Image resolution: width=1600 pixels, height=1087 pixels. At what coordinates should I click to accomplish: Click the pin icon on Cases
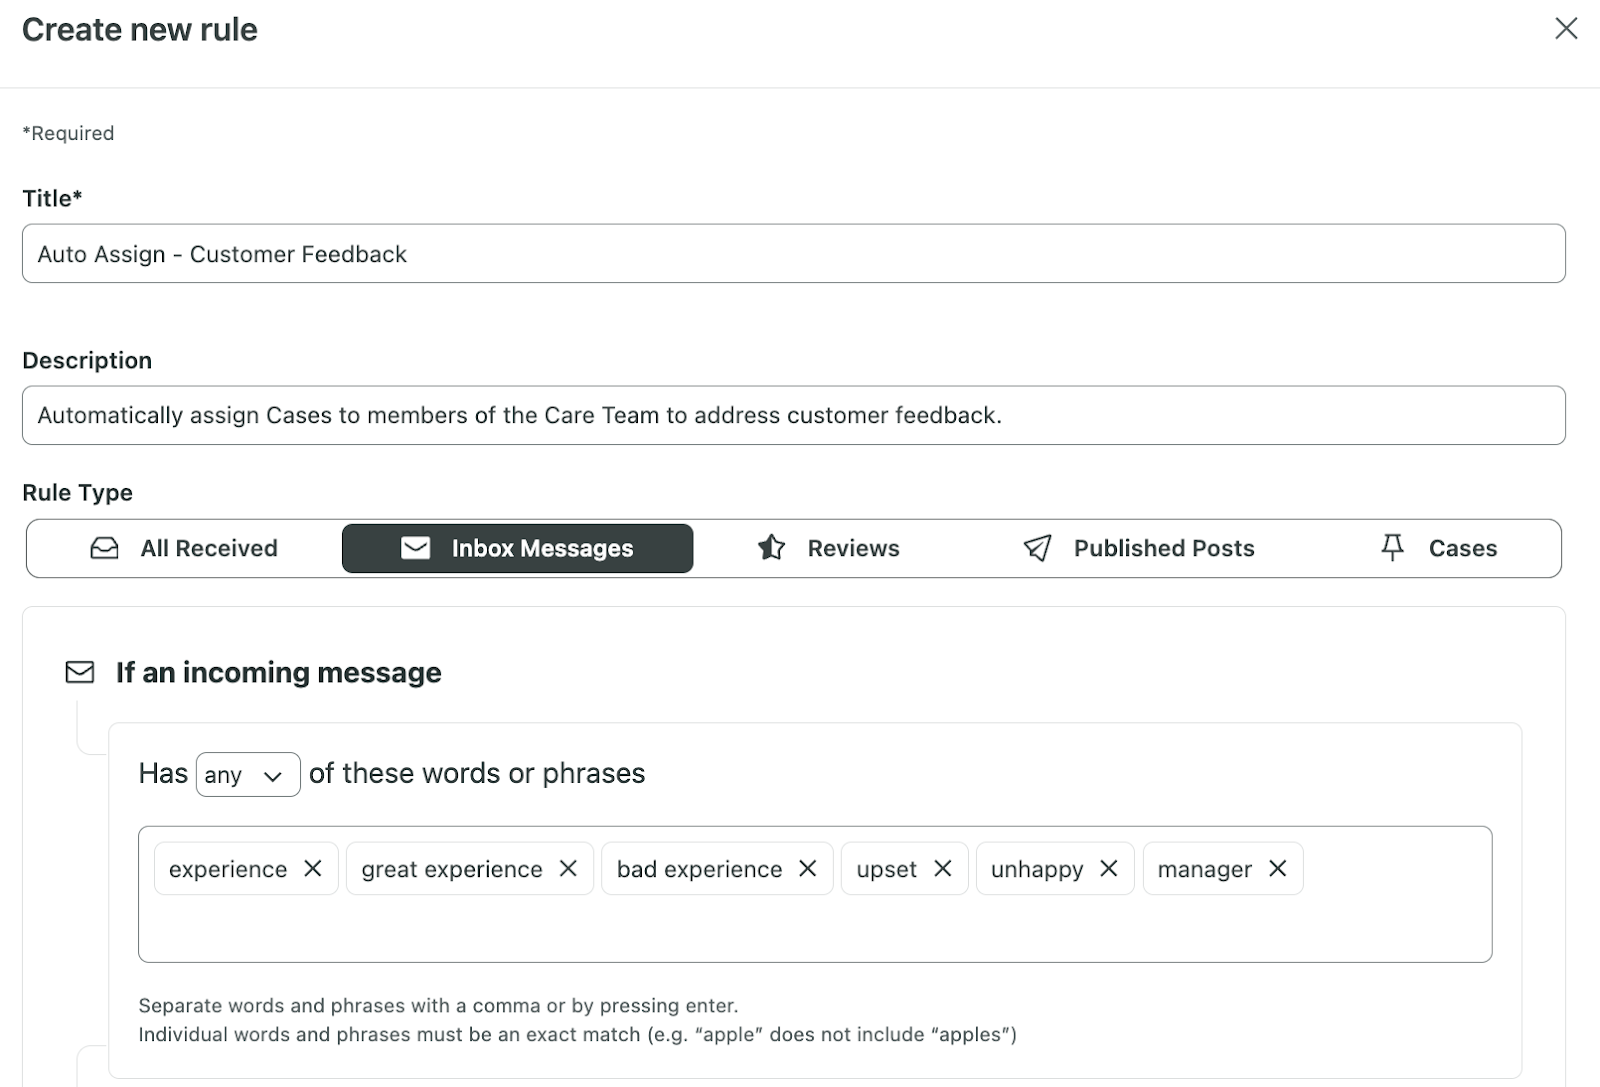point(1392,547)
